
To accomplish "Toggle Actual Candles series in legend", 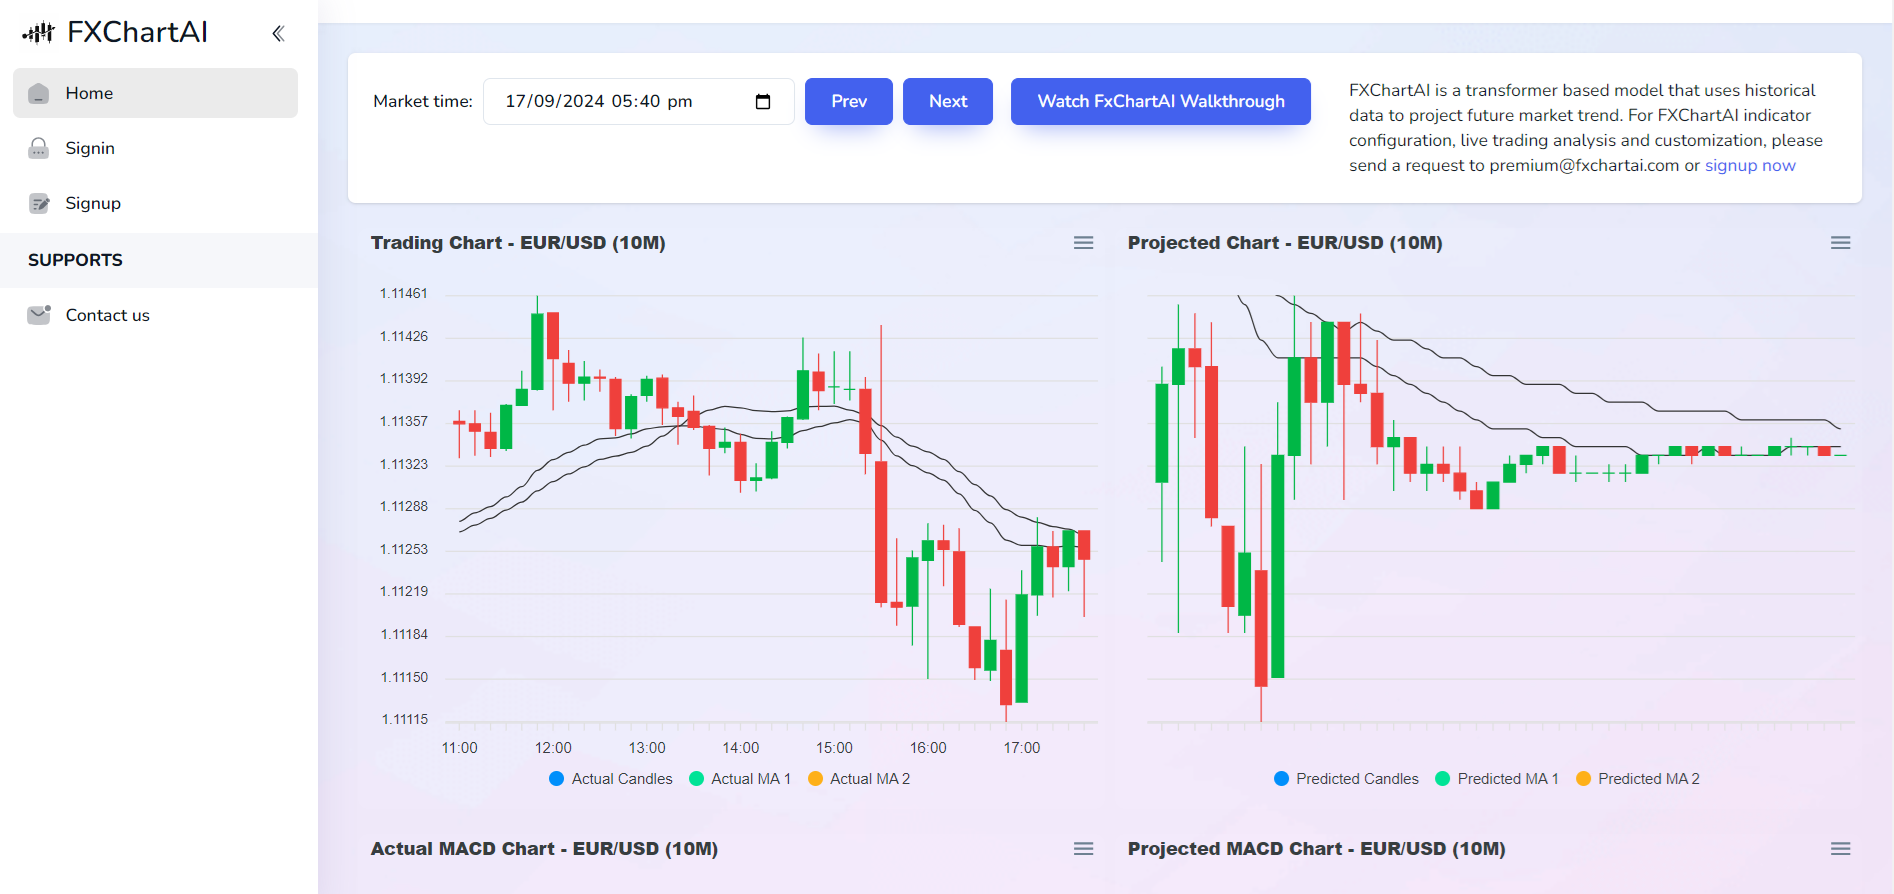I will tap(611, 779).
